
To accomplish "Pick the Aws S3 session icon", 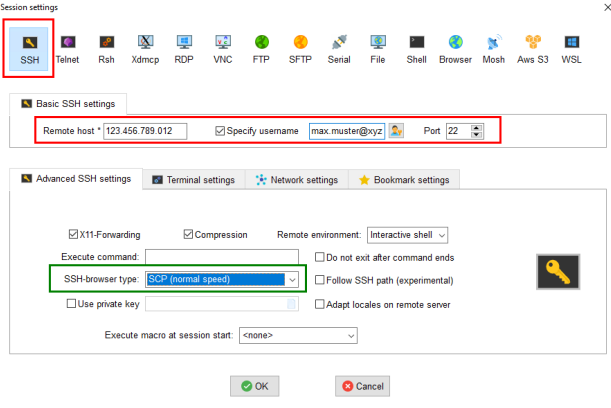I will point(533,49).
